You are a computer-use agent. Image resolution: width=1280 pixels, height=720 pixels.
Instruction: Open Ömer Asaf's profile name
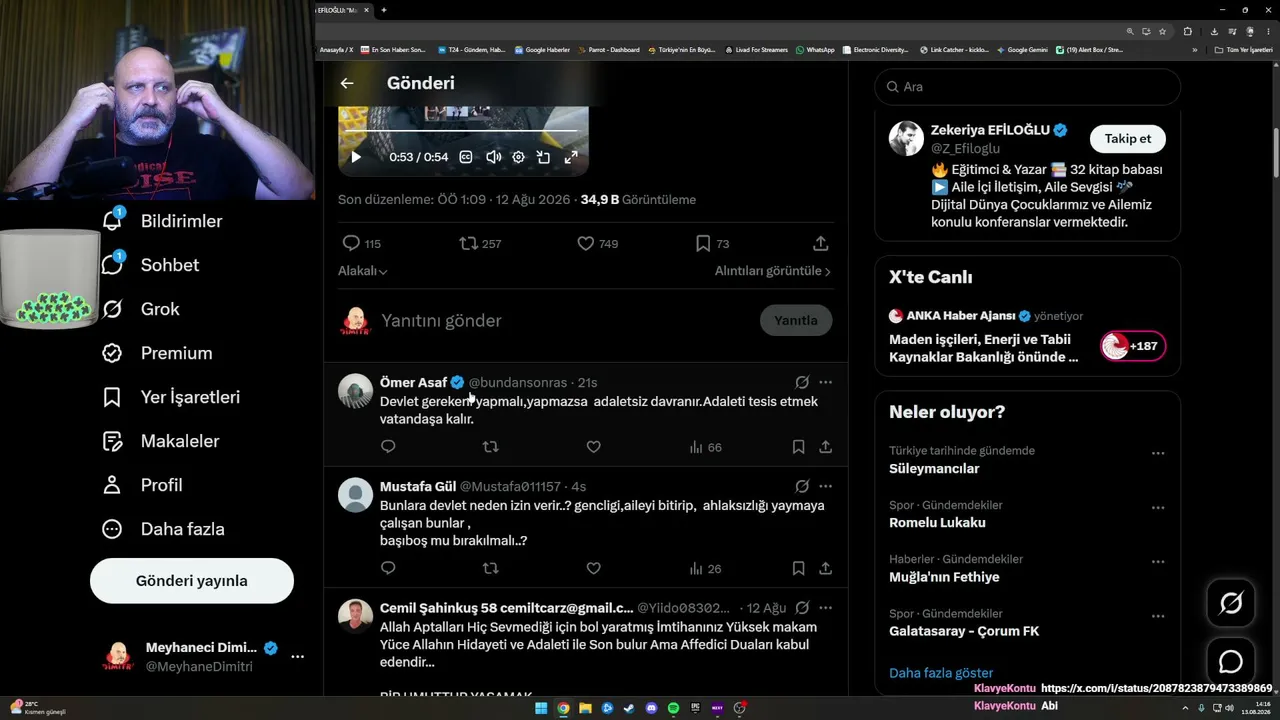pyautogui.click(x=413, y=382)
